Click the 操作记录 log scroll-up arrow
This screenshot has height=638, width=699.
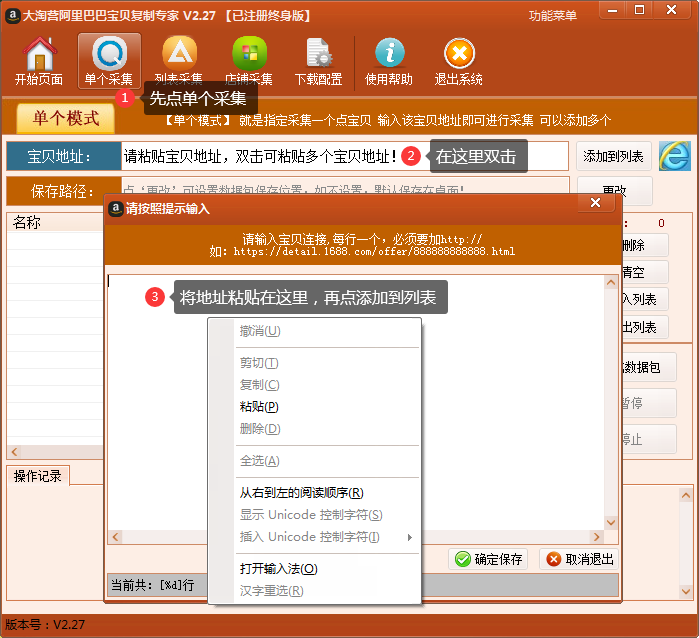[x=686, y=495]
